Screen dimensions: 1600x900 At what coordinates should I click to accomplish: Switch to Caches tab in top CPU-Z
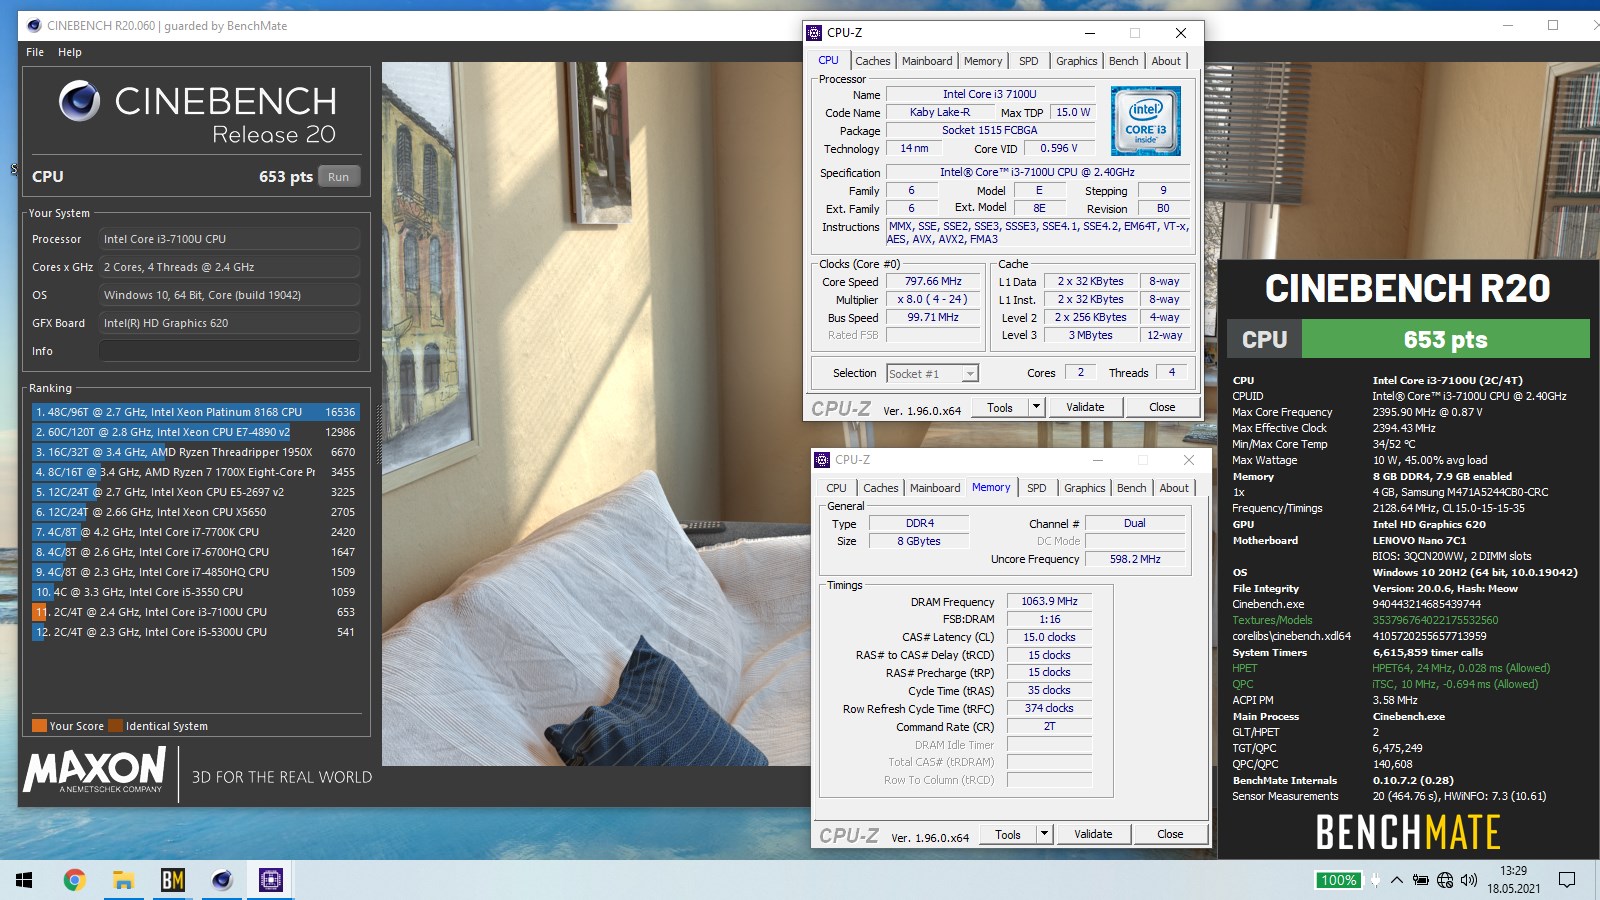click(x=872, y=61)
